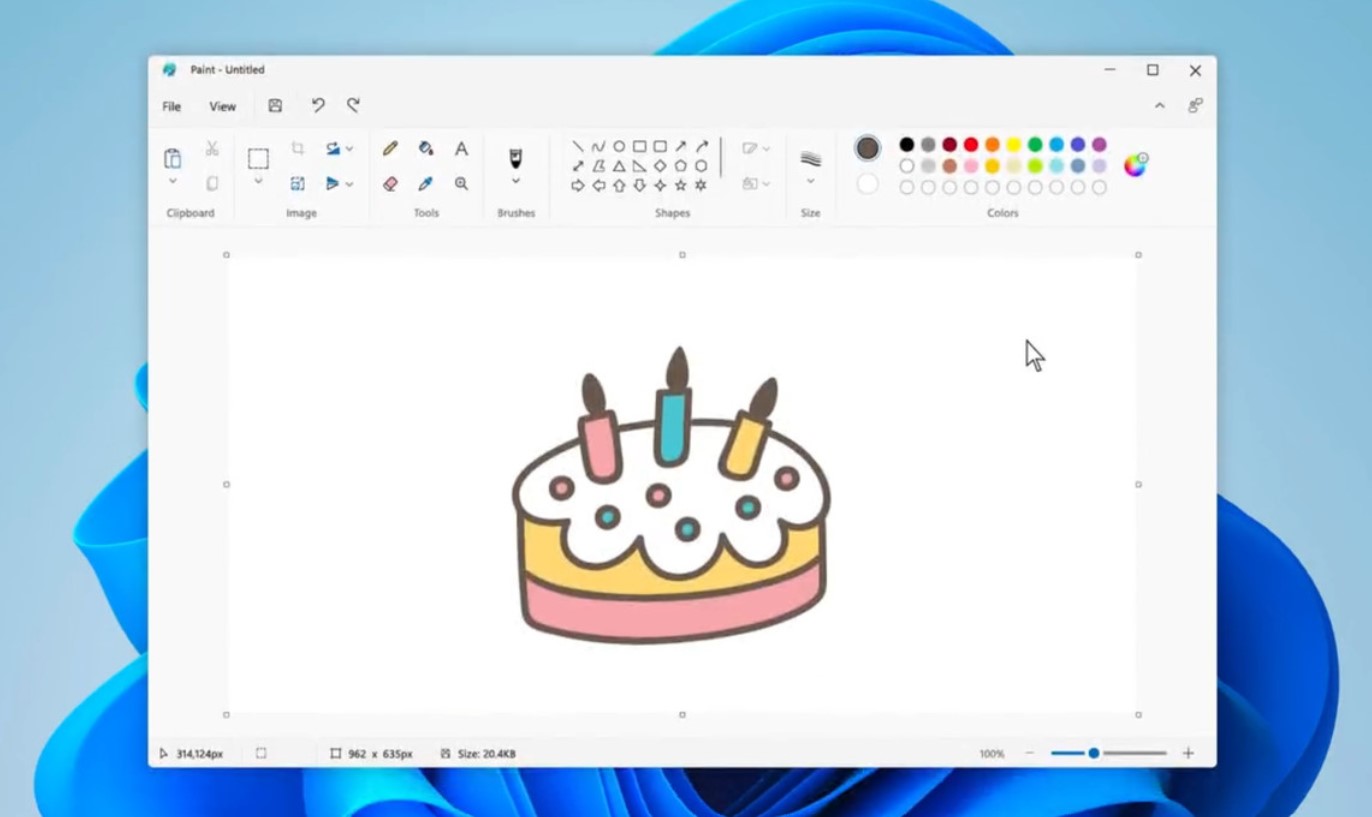
Task: Open the Size line thickness dropdown
Action: click(810, 181)
